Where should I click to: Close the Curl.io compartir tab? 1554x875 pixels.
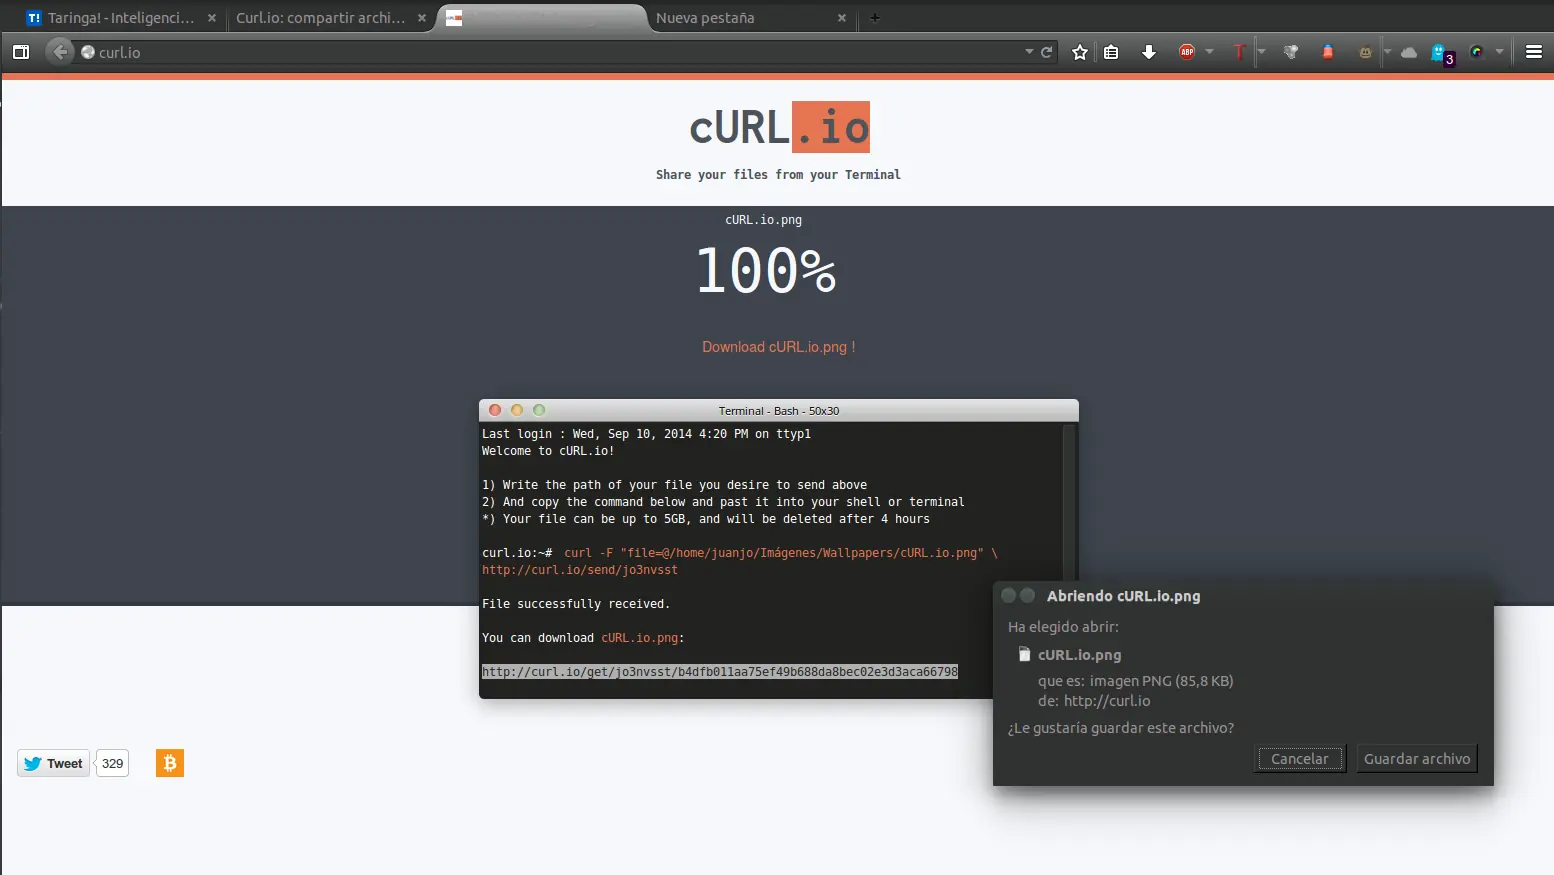click(x=422, y=18)
